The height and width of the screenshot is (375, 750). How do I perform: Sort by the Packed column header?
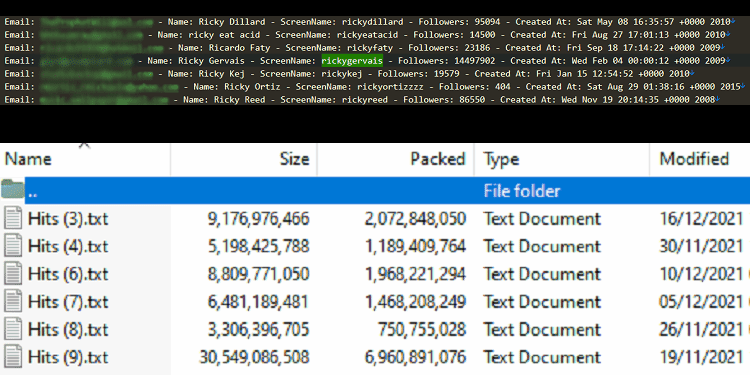click(395, 159)
